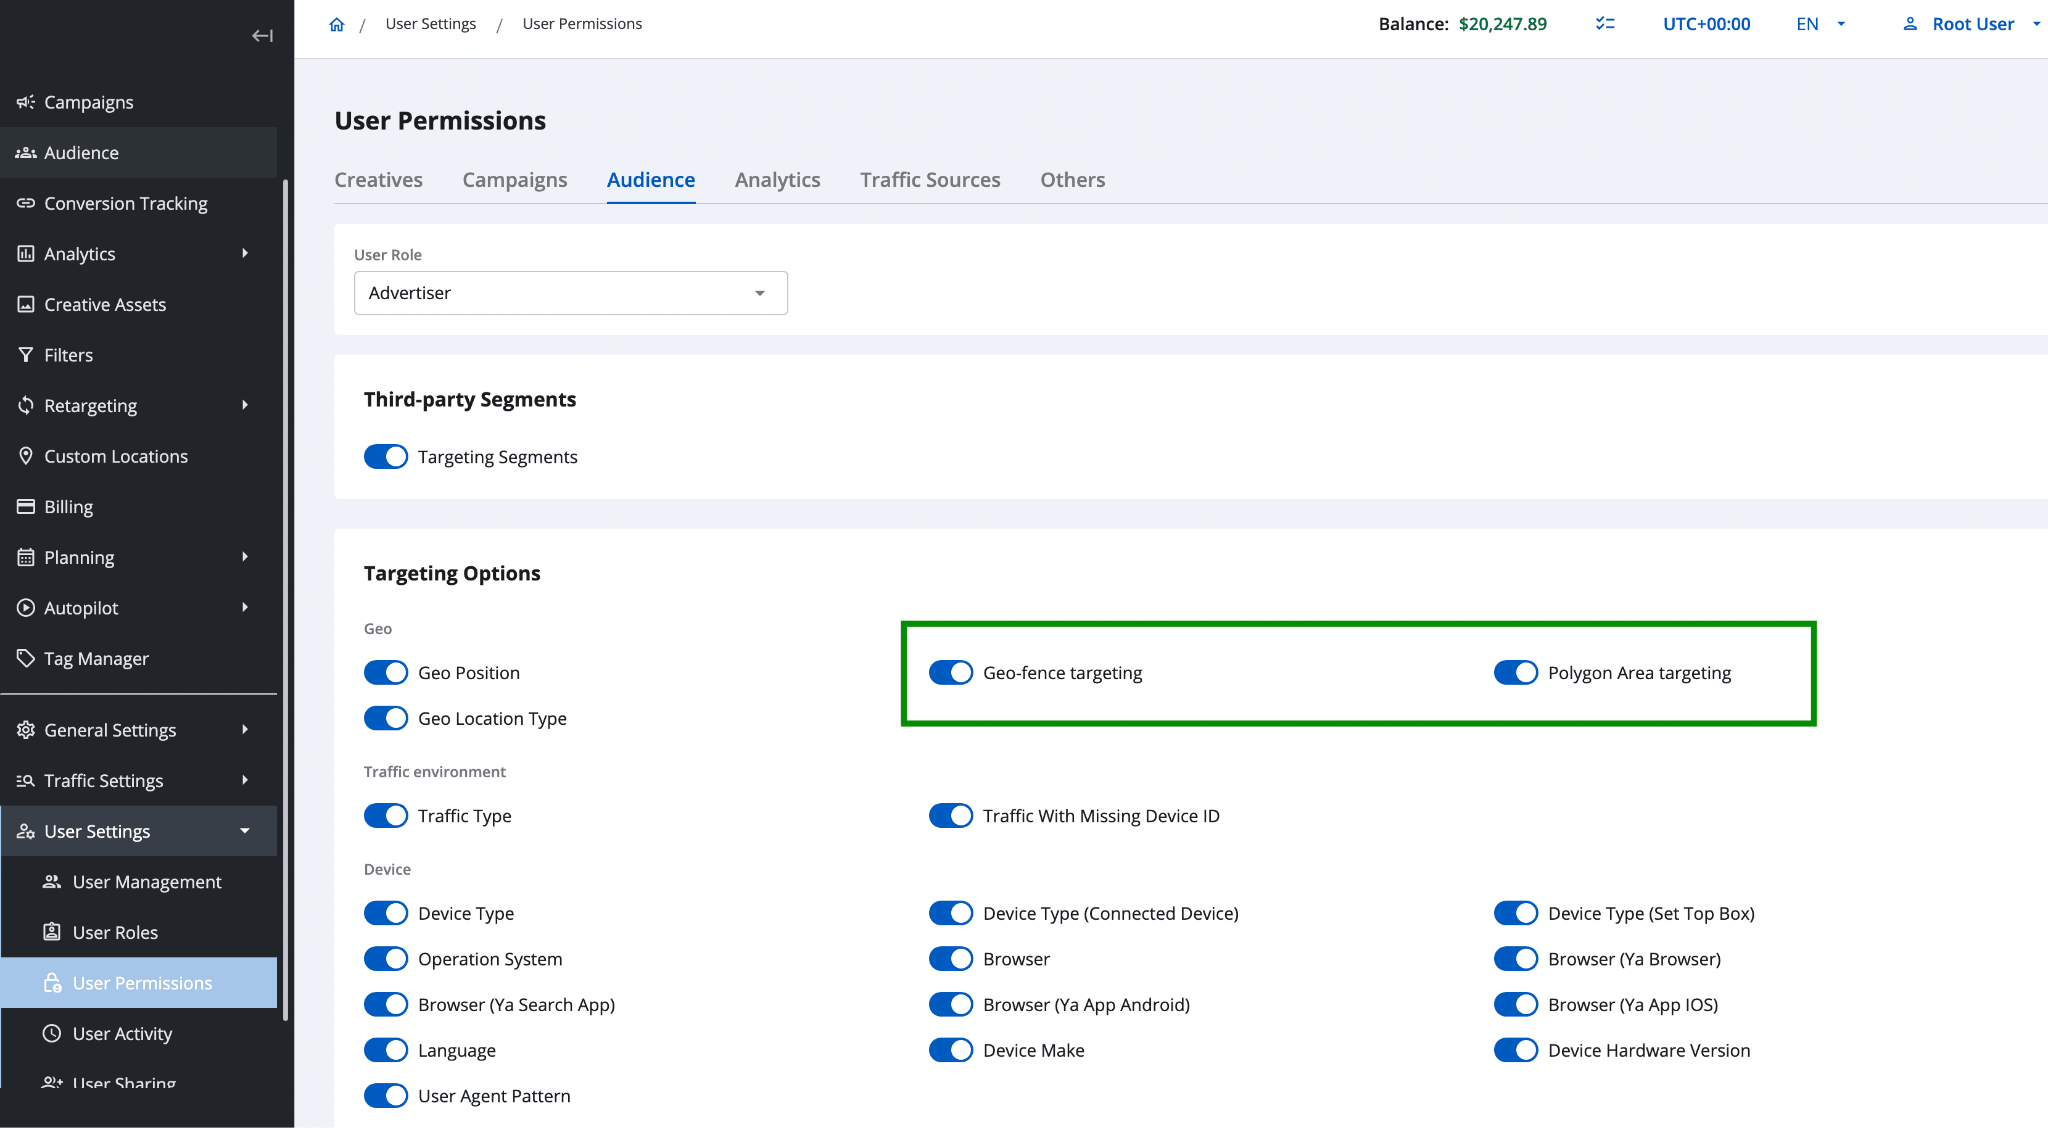Click the sidebar vertical scrollbar
The height and width of the screenshot is (1128, 2048).
click(285, 600)
